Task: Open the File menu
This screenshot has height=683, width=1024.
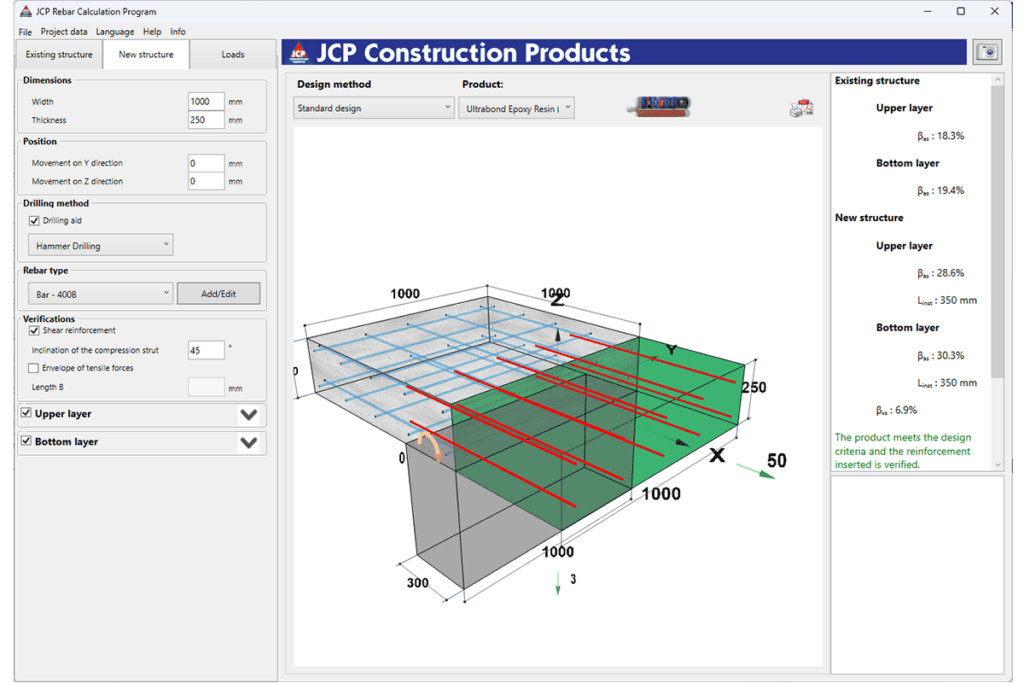Action: 25,31
